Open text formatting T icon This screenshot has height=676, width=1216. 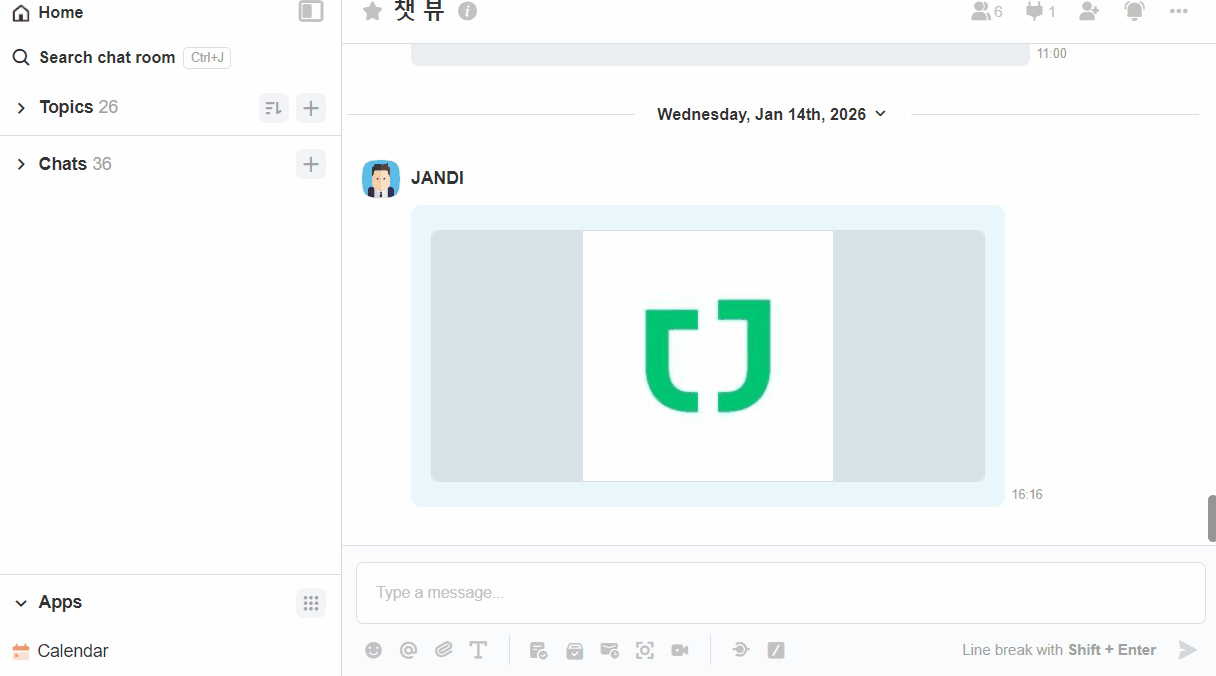(x=478, y=650)
